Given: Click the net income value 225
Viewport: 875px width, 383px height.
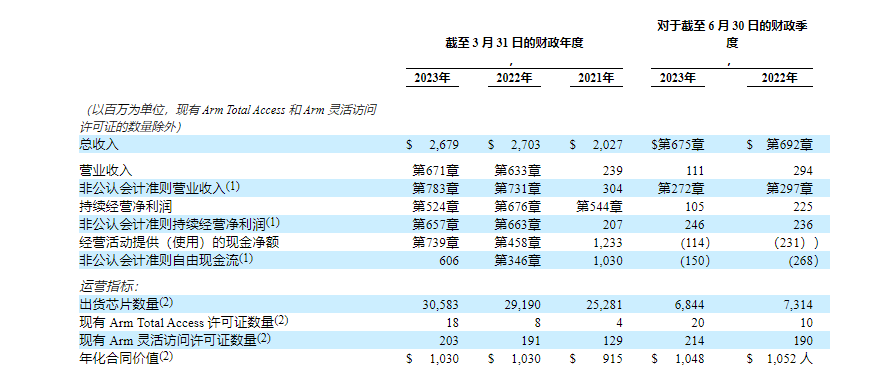Looking at the screenshot, I should point(804,207).
